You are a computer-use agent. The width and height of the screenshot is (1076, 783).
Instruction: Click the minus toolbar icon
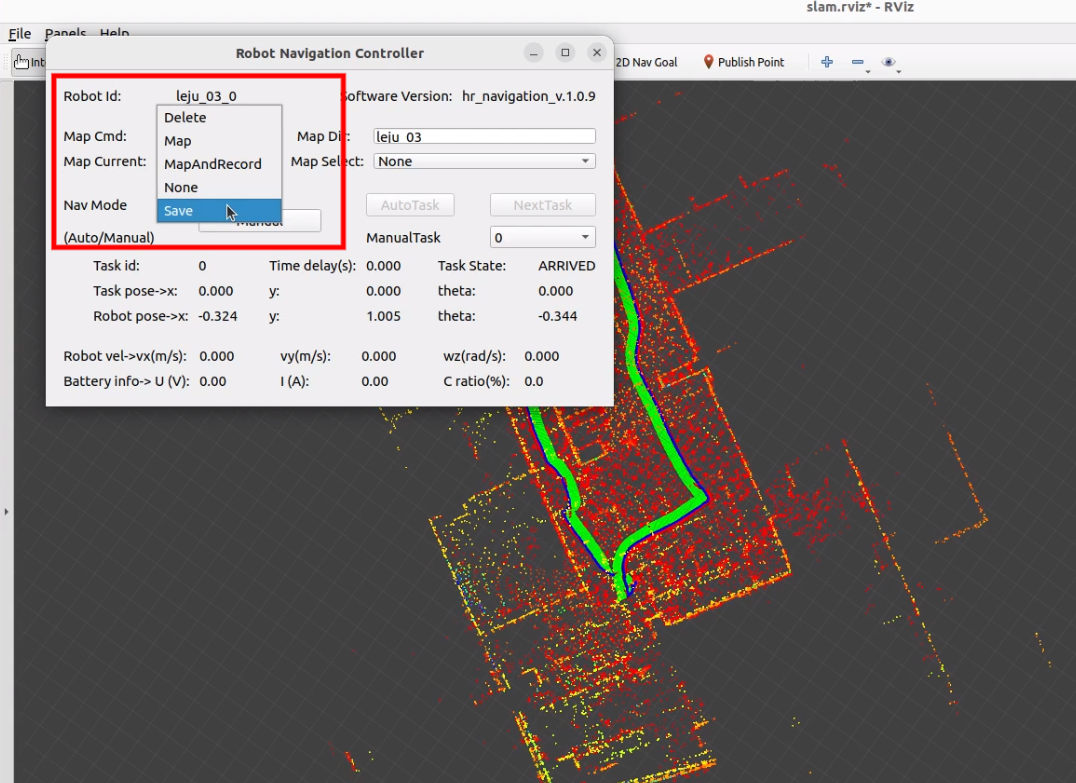tap(858, 62)
